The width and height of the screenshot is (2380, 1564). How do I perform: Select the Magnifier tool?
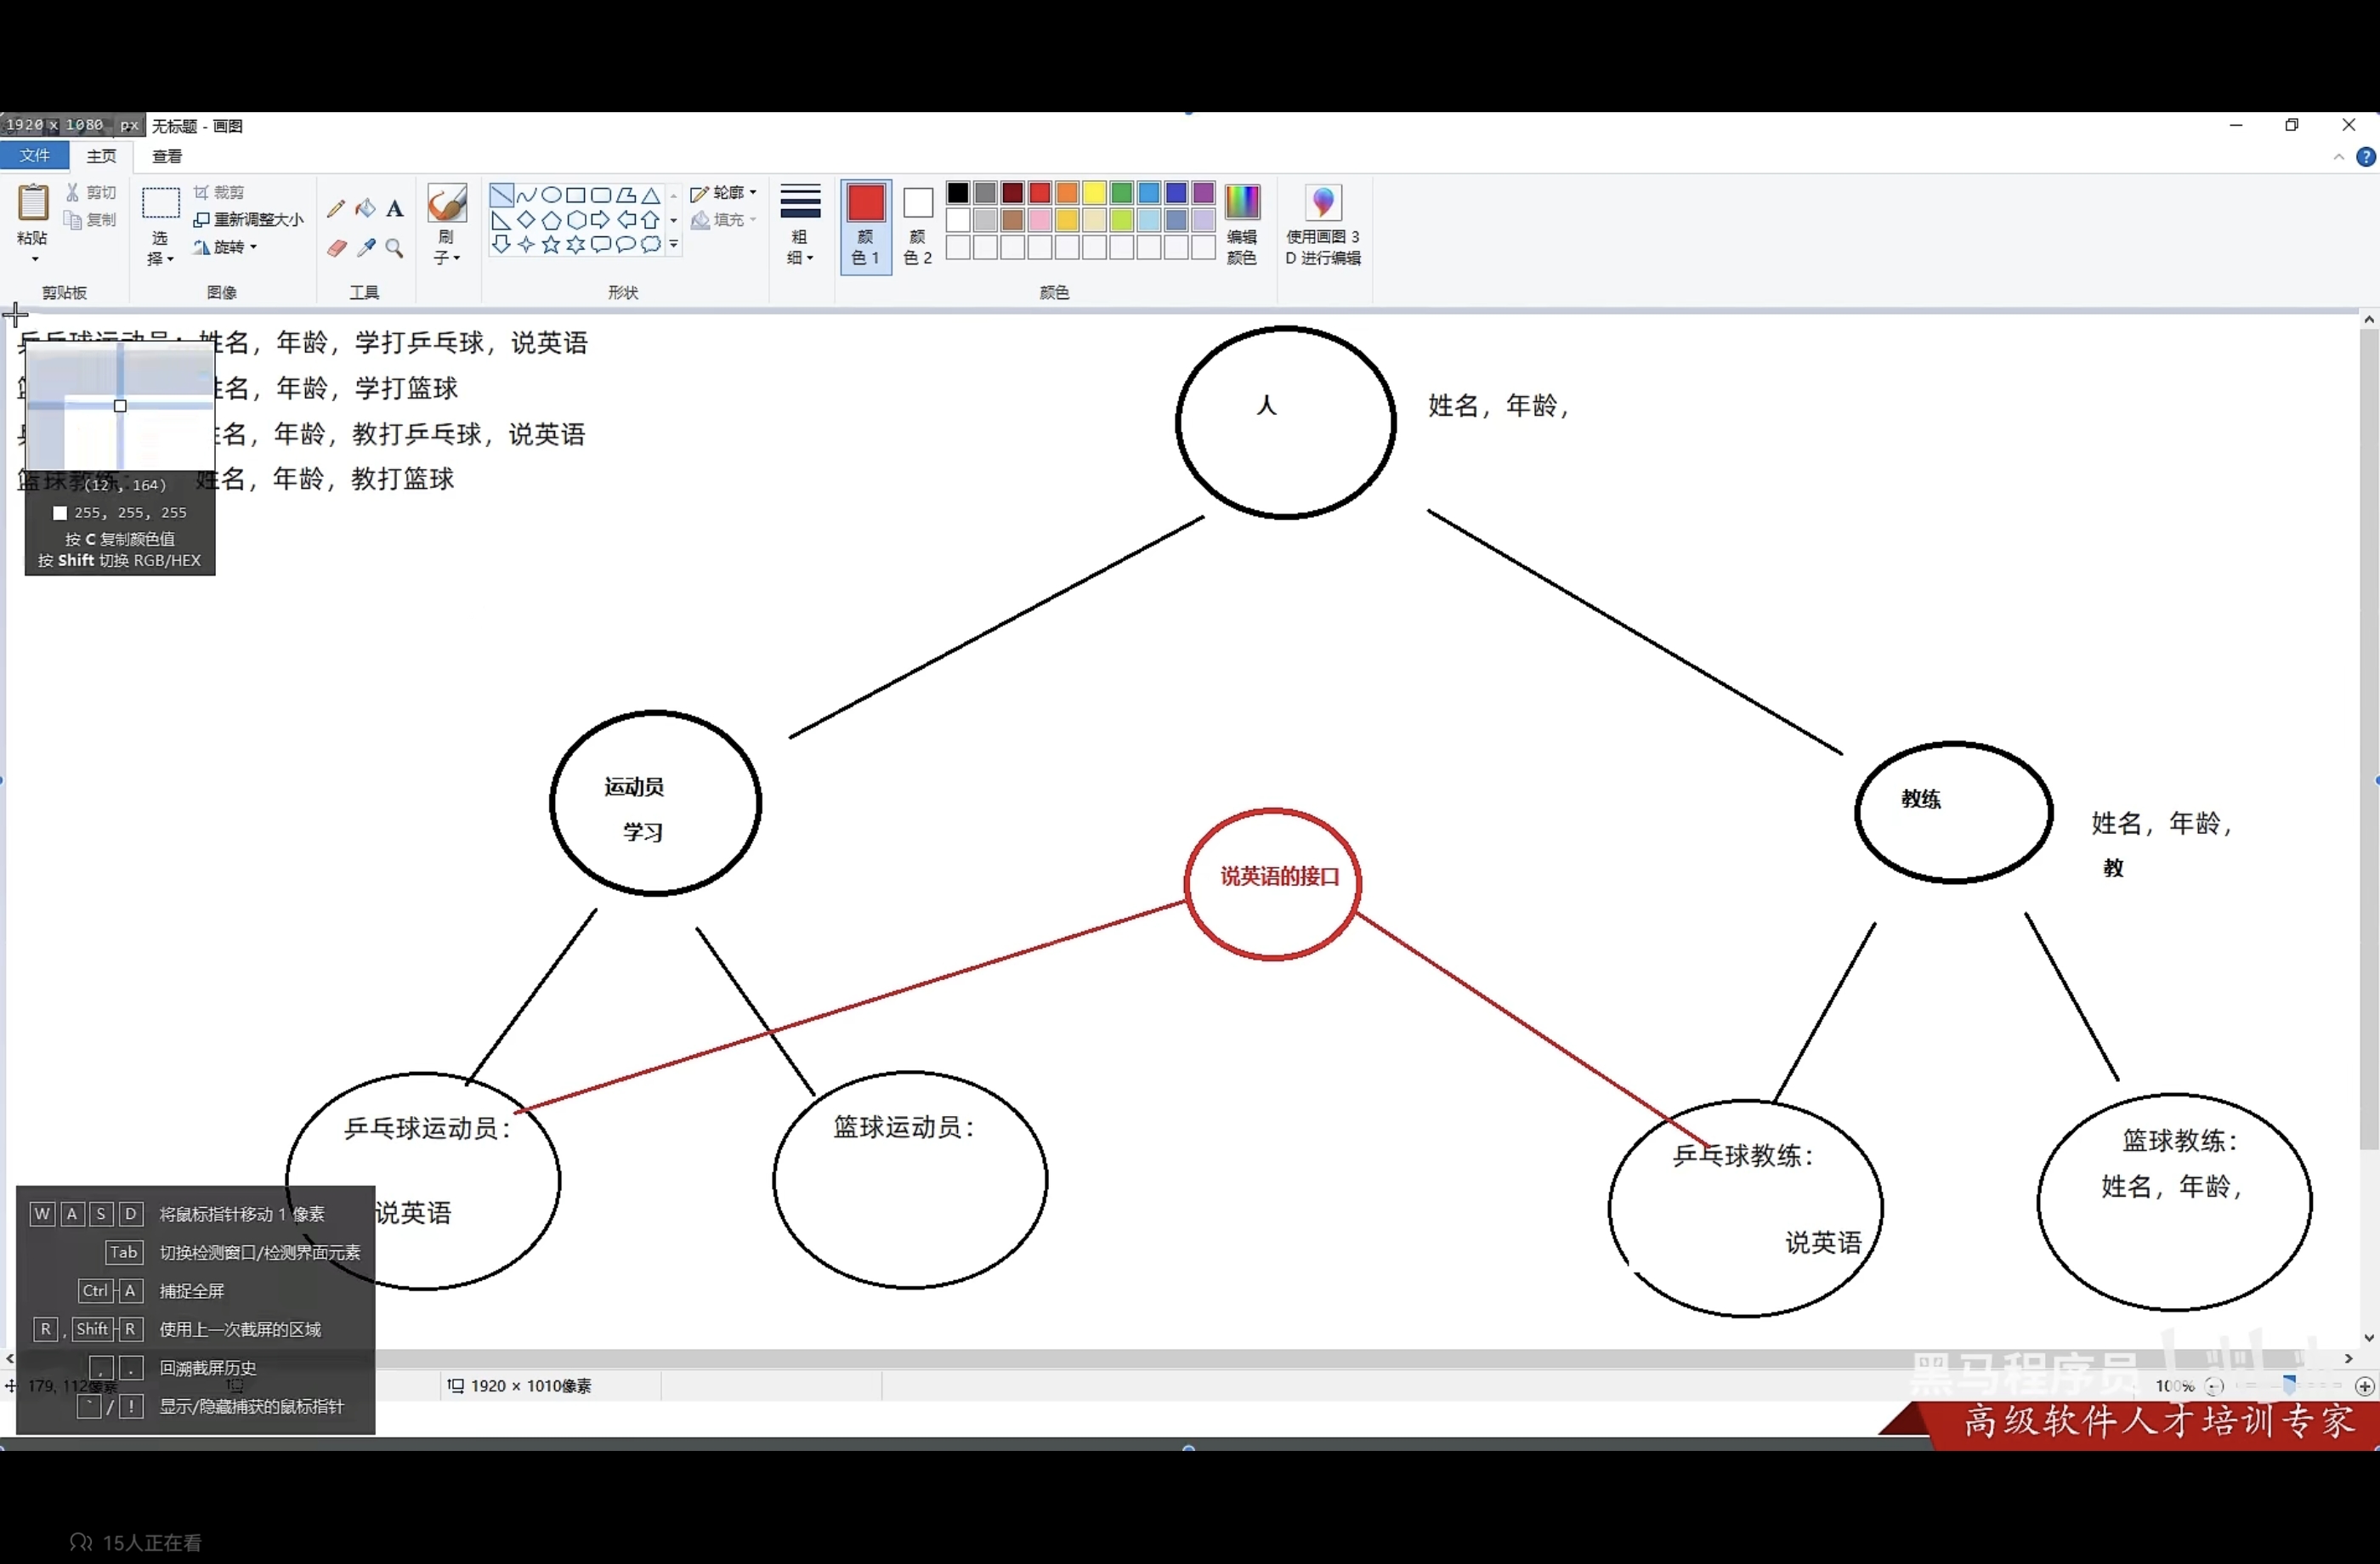click(395, 248)
